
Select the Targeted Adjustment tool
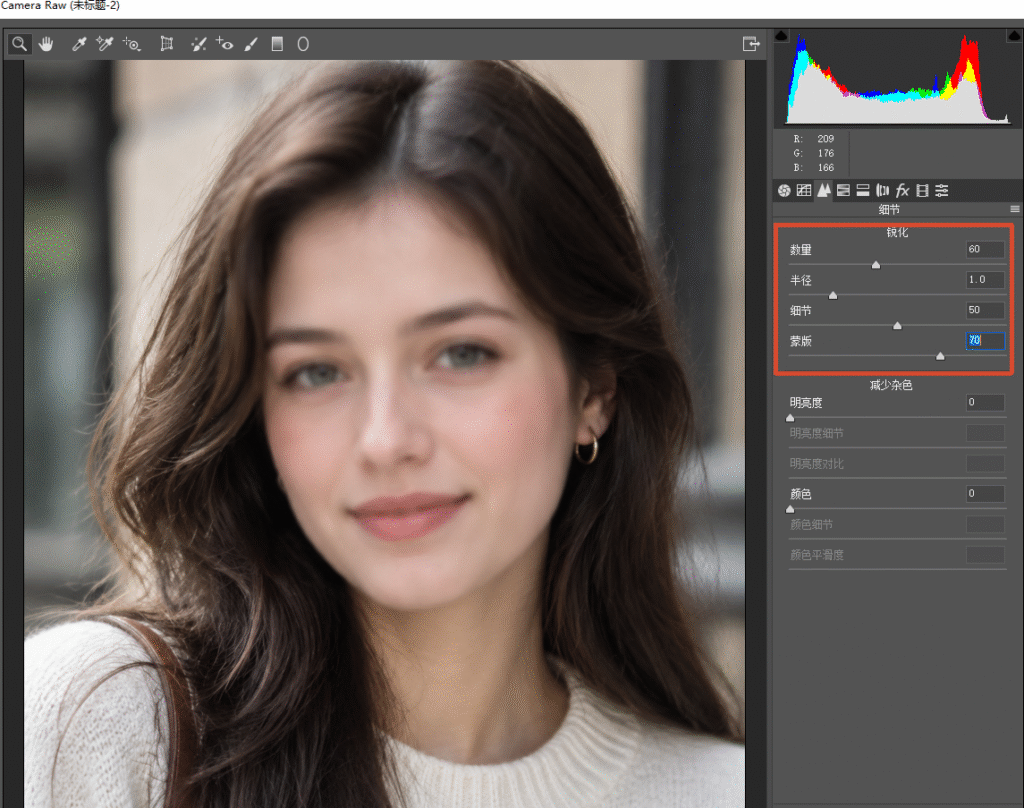(x=132, y=44)
